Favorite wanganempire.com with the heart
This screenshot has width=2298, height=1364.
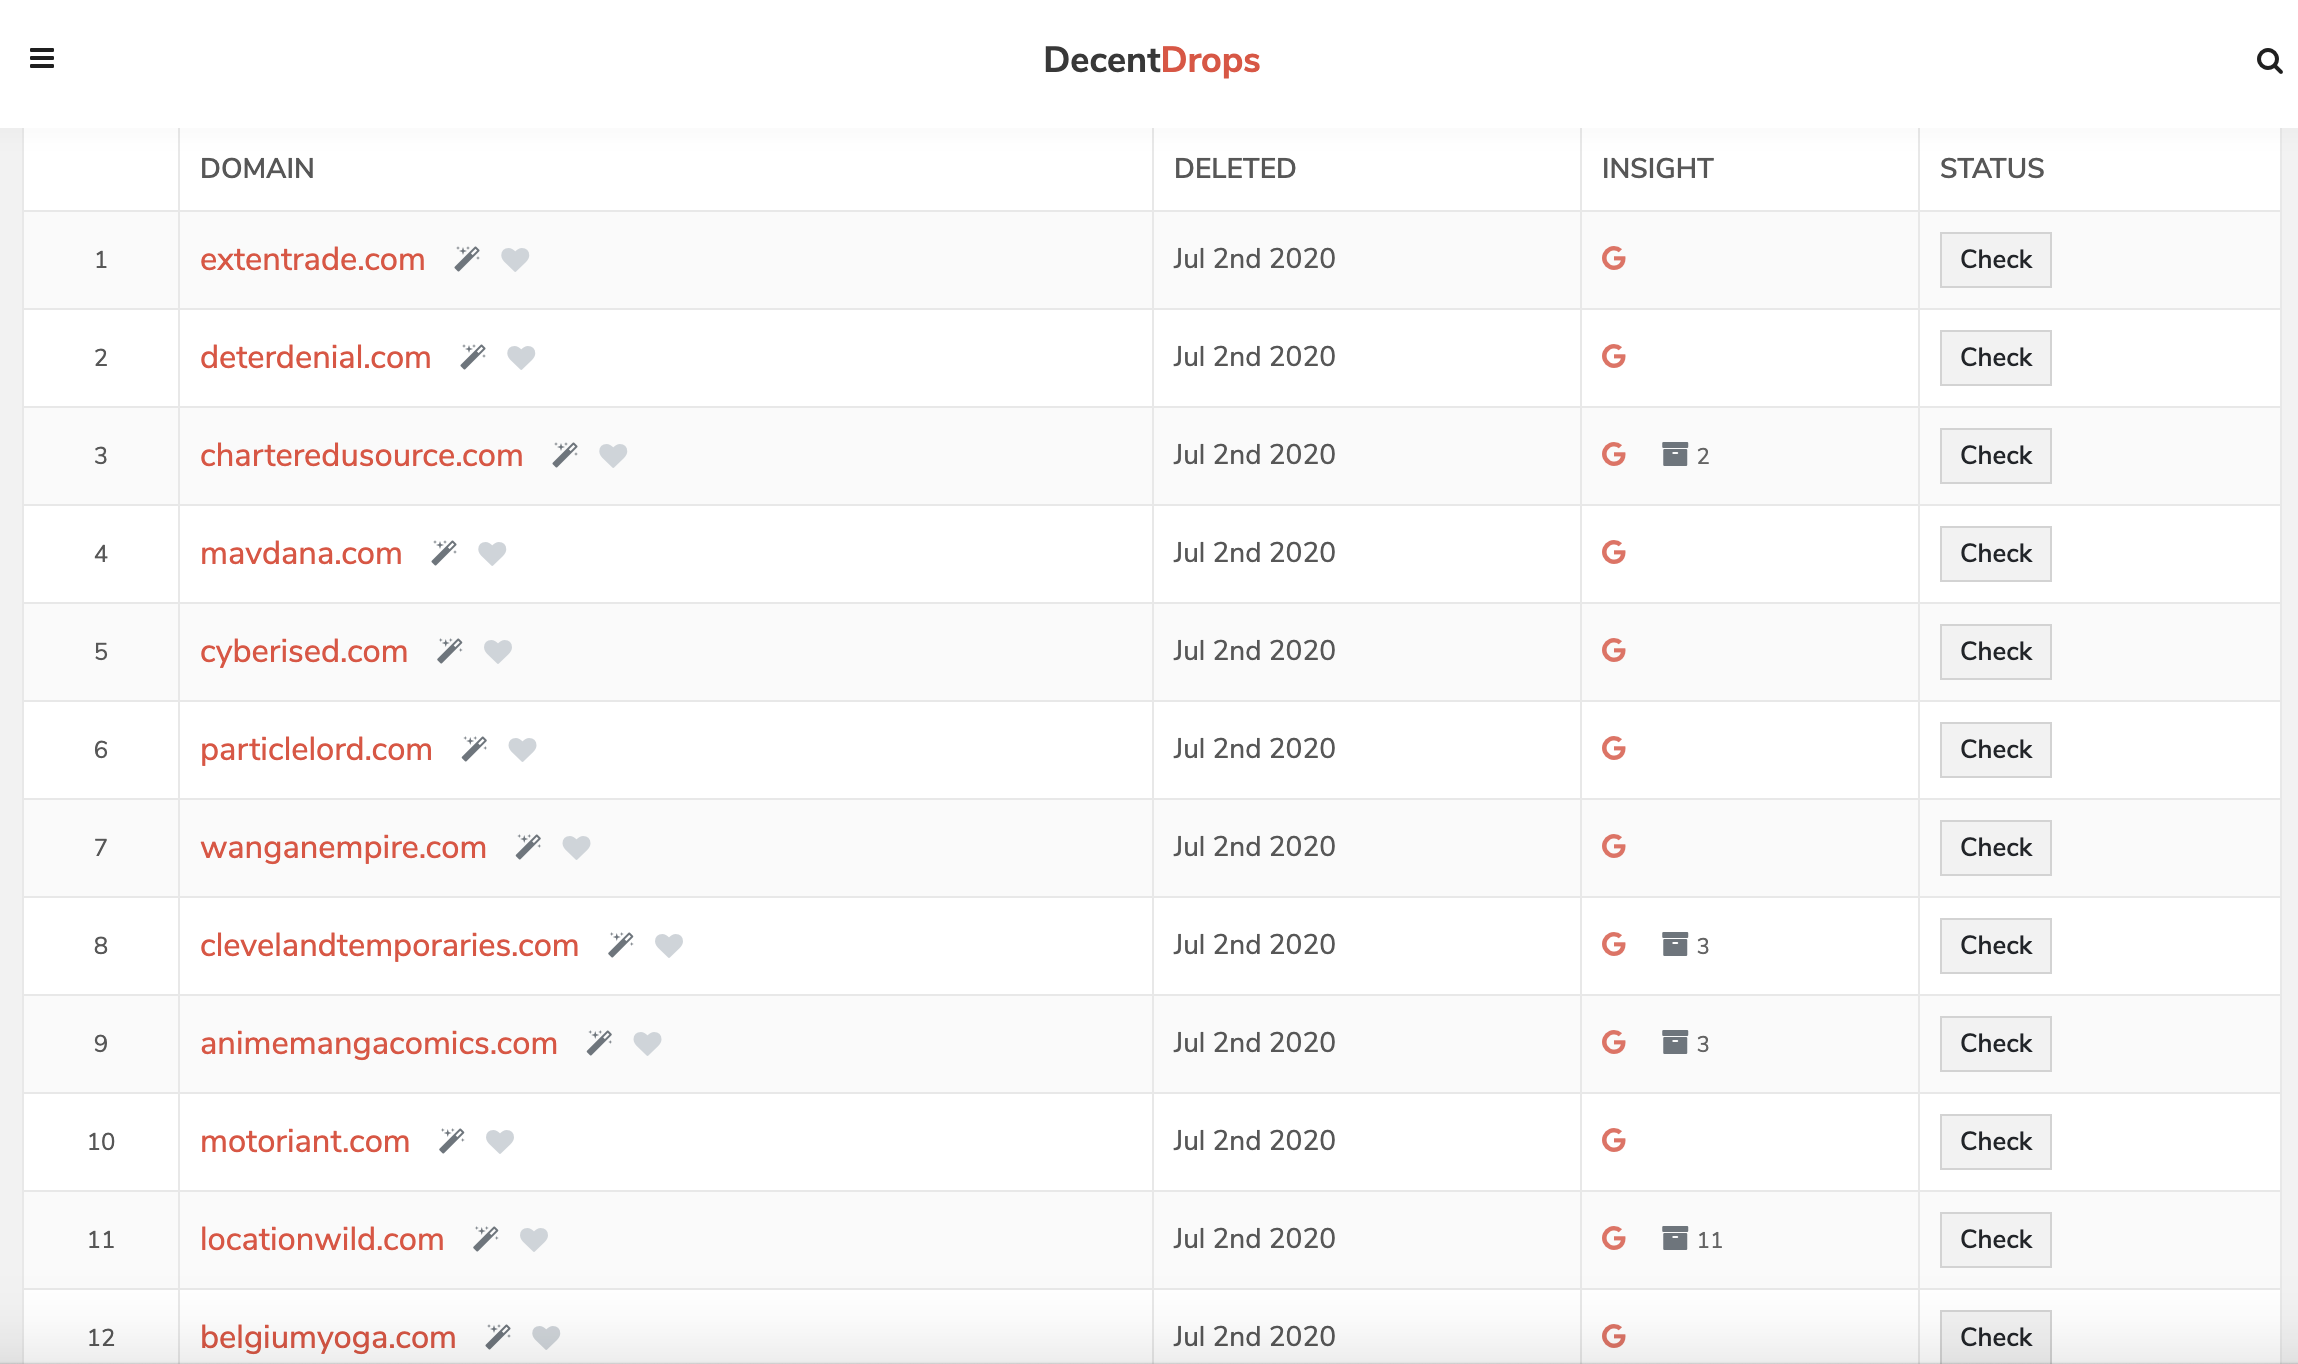(x=576, y=847)
